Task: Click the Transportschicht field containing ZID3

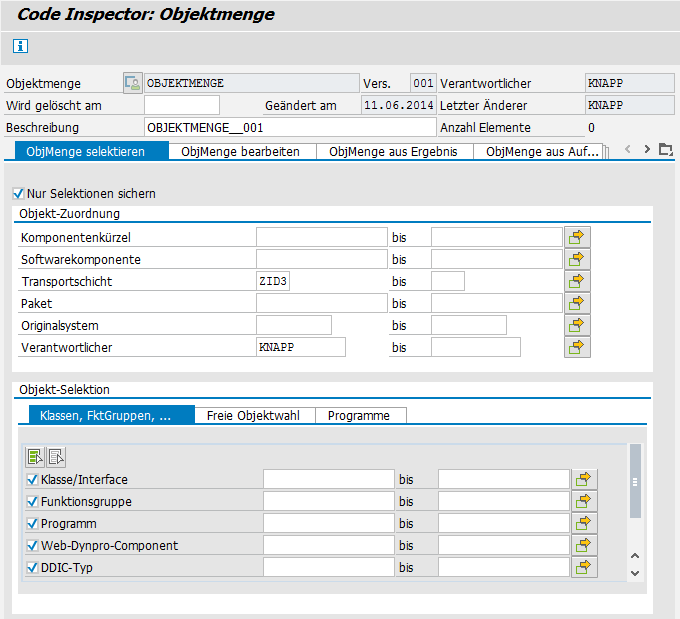Action: 273,282
